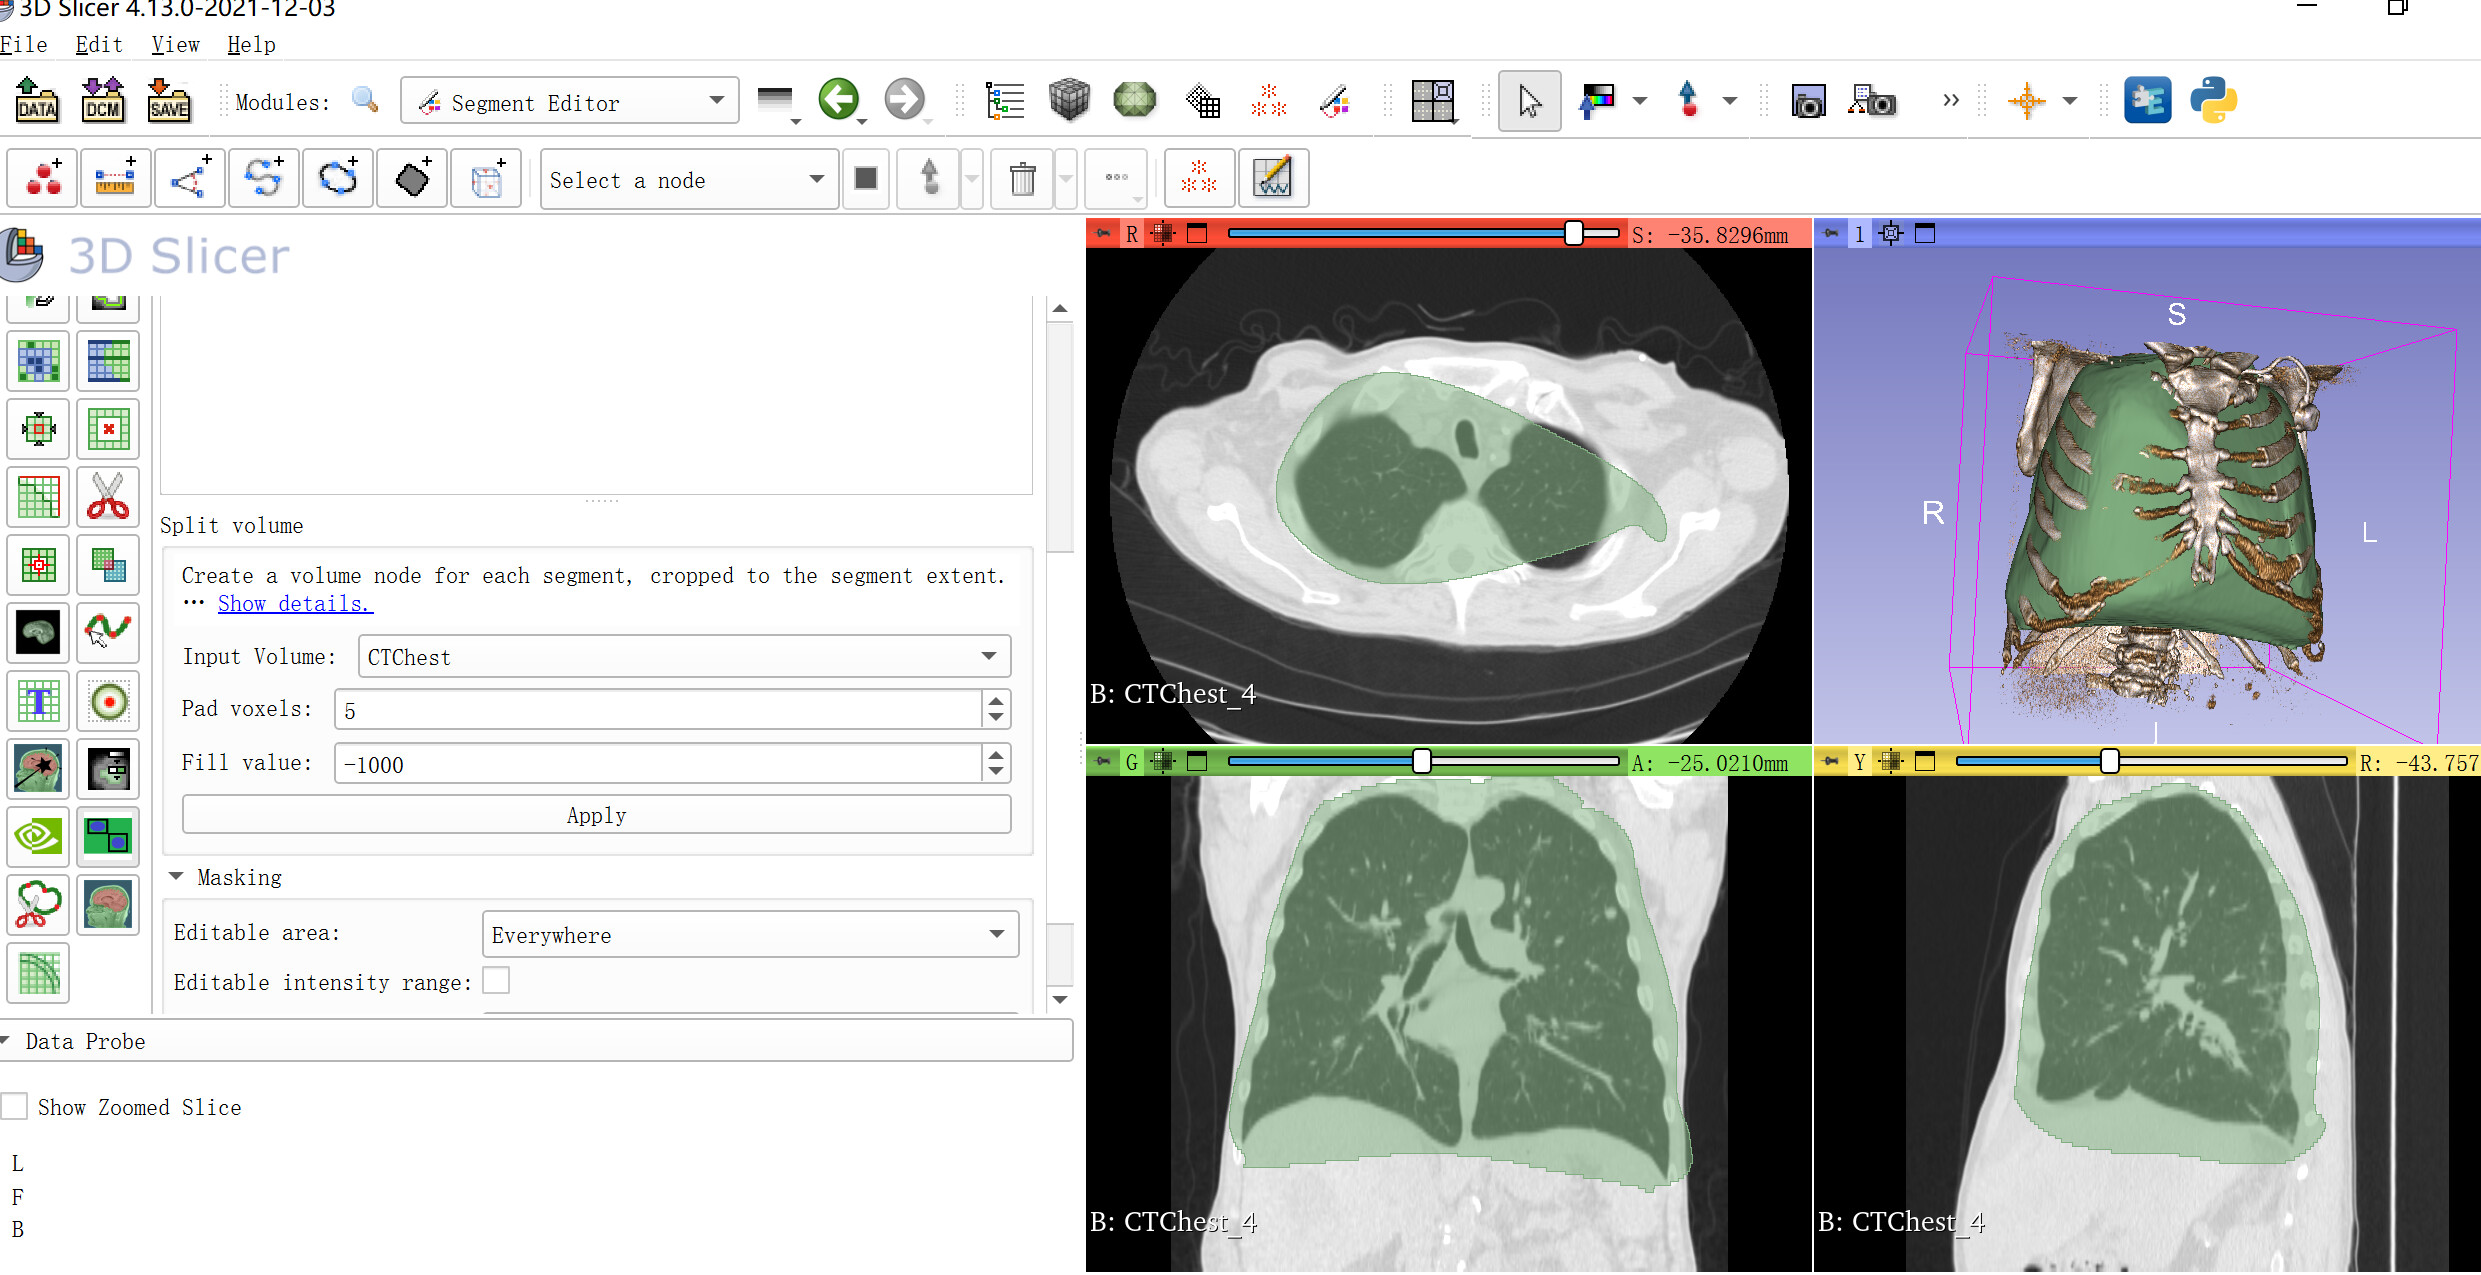Click the Show details link
2481x1275 pixels.
295,603
